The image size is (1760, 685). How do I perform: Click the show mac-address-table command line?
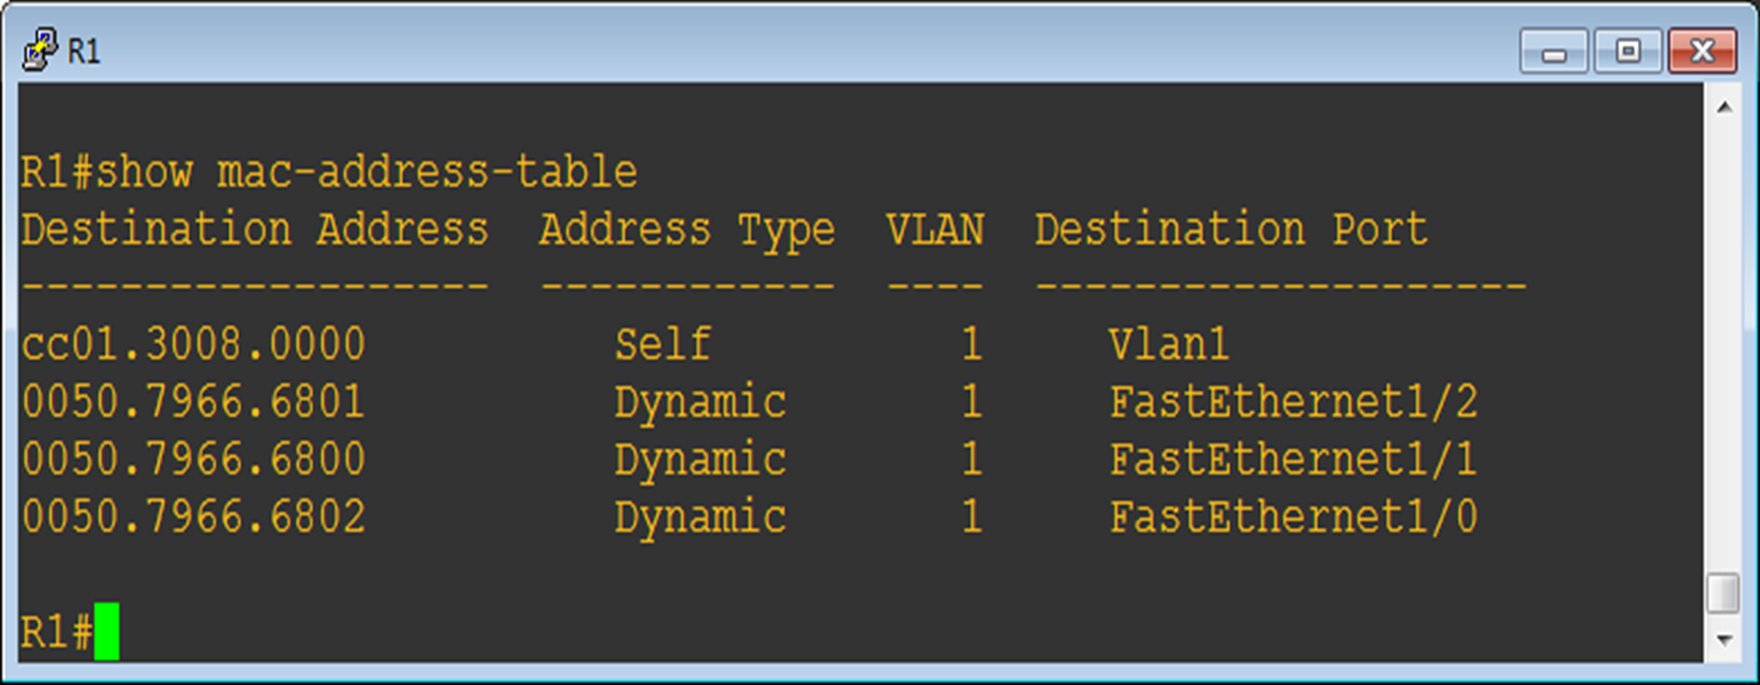pyautogui.click(x=329, y=172)
